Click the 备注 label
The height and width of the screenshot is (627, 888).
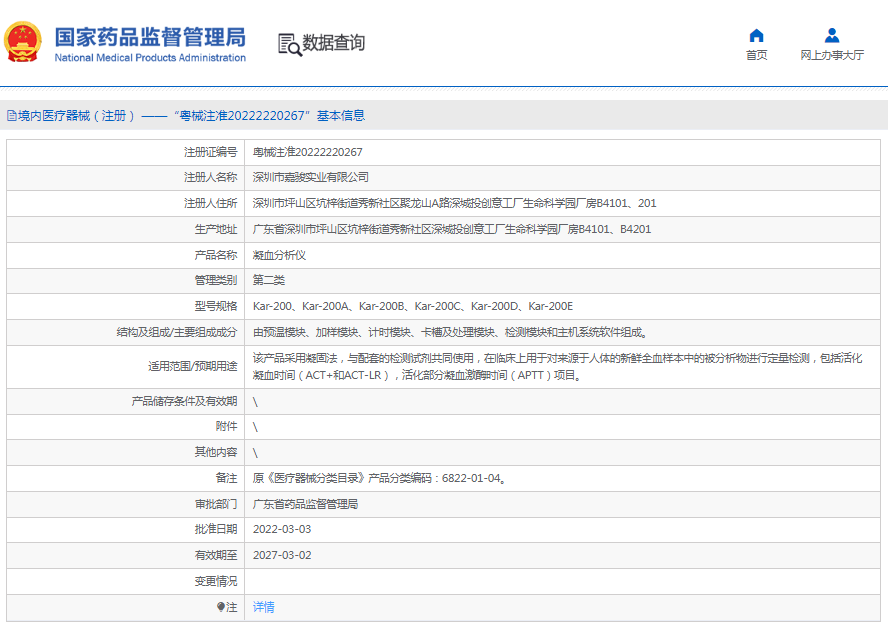227,478
